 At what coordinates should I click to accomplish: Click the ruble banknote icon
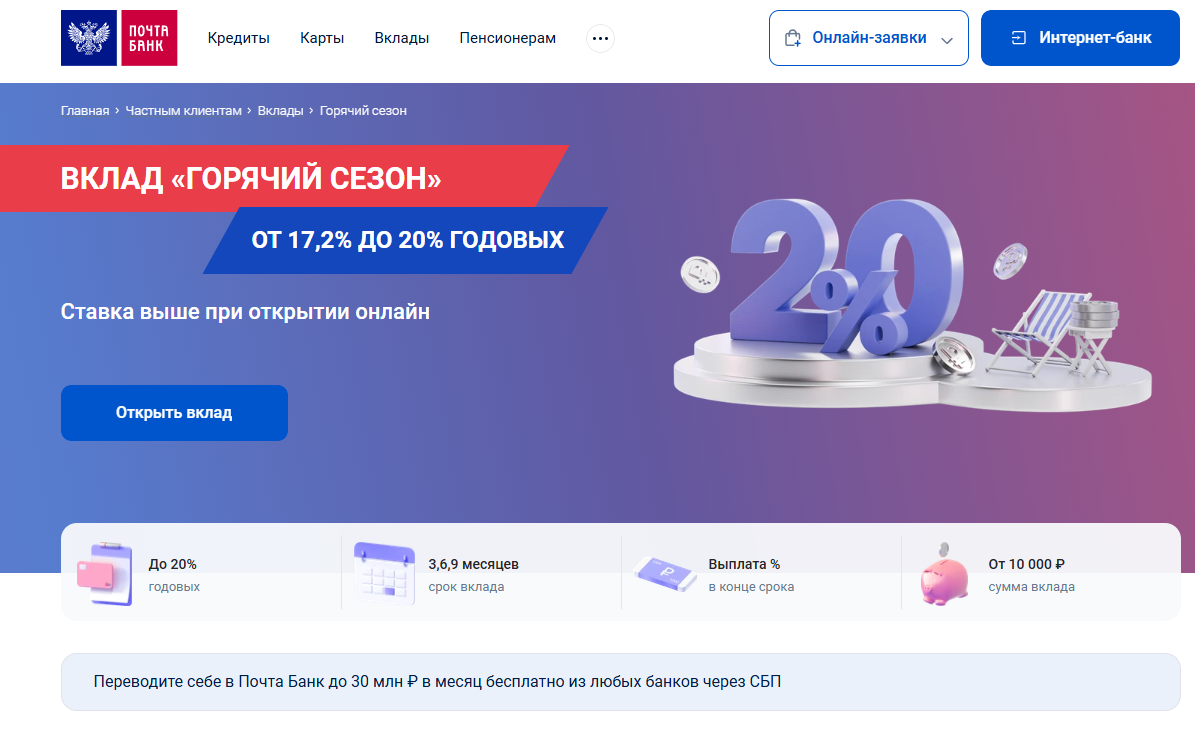pos(665,574)
